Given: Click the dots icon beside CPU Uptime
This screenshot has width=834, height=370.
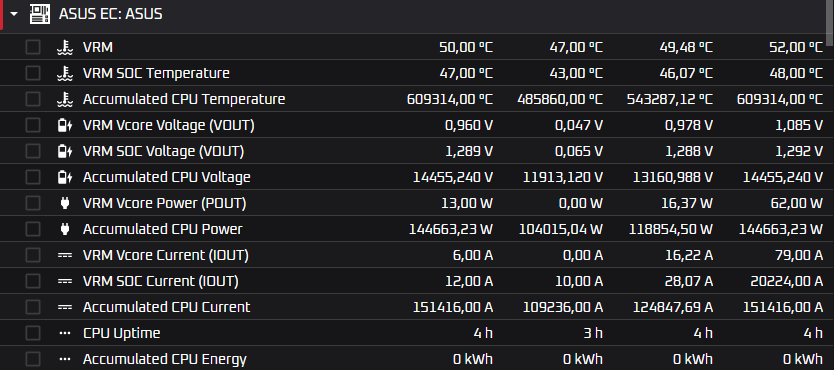Looking at the screenshot, I should pos(64,333).
